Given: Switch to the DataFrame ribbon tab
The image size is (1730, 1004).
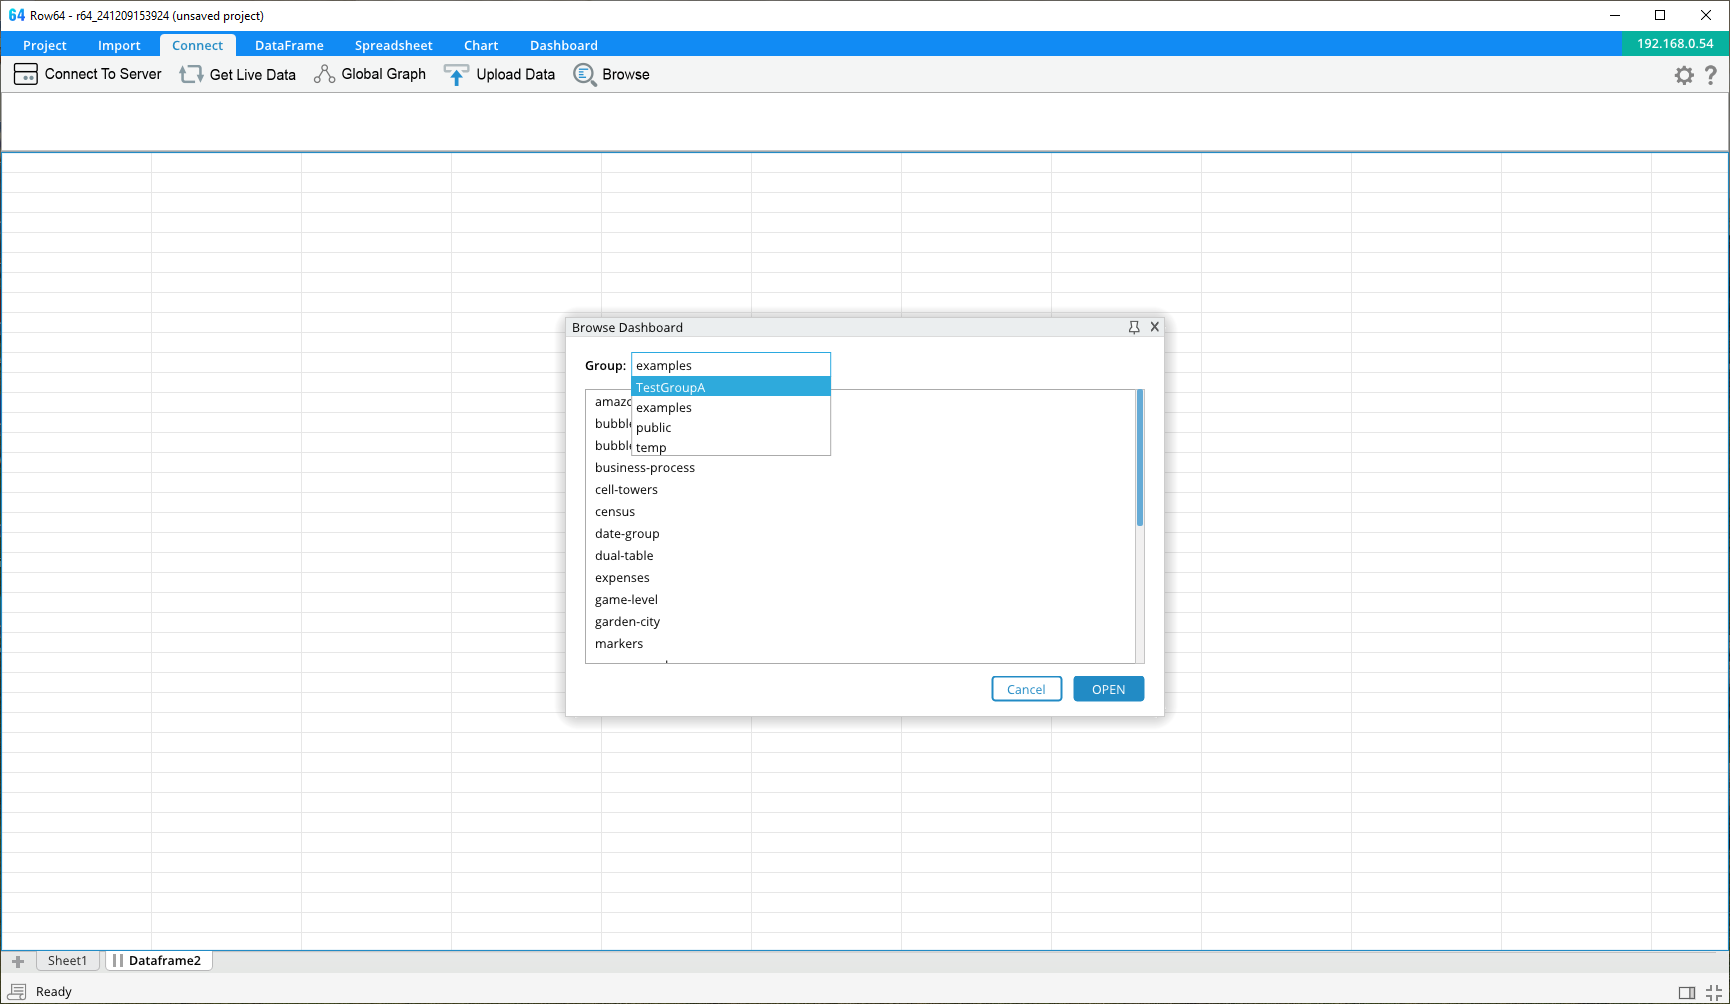Looking at the screenshot, I should (289, 45).
